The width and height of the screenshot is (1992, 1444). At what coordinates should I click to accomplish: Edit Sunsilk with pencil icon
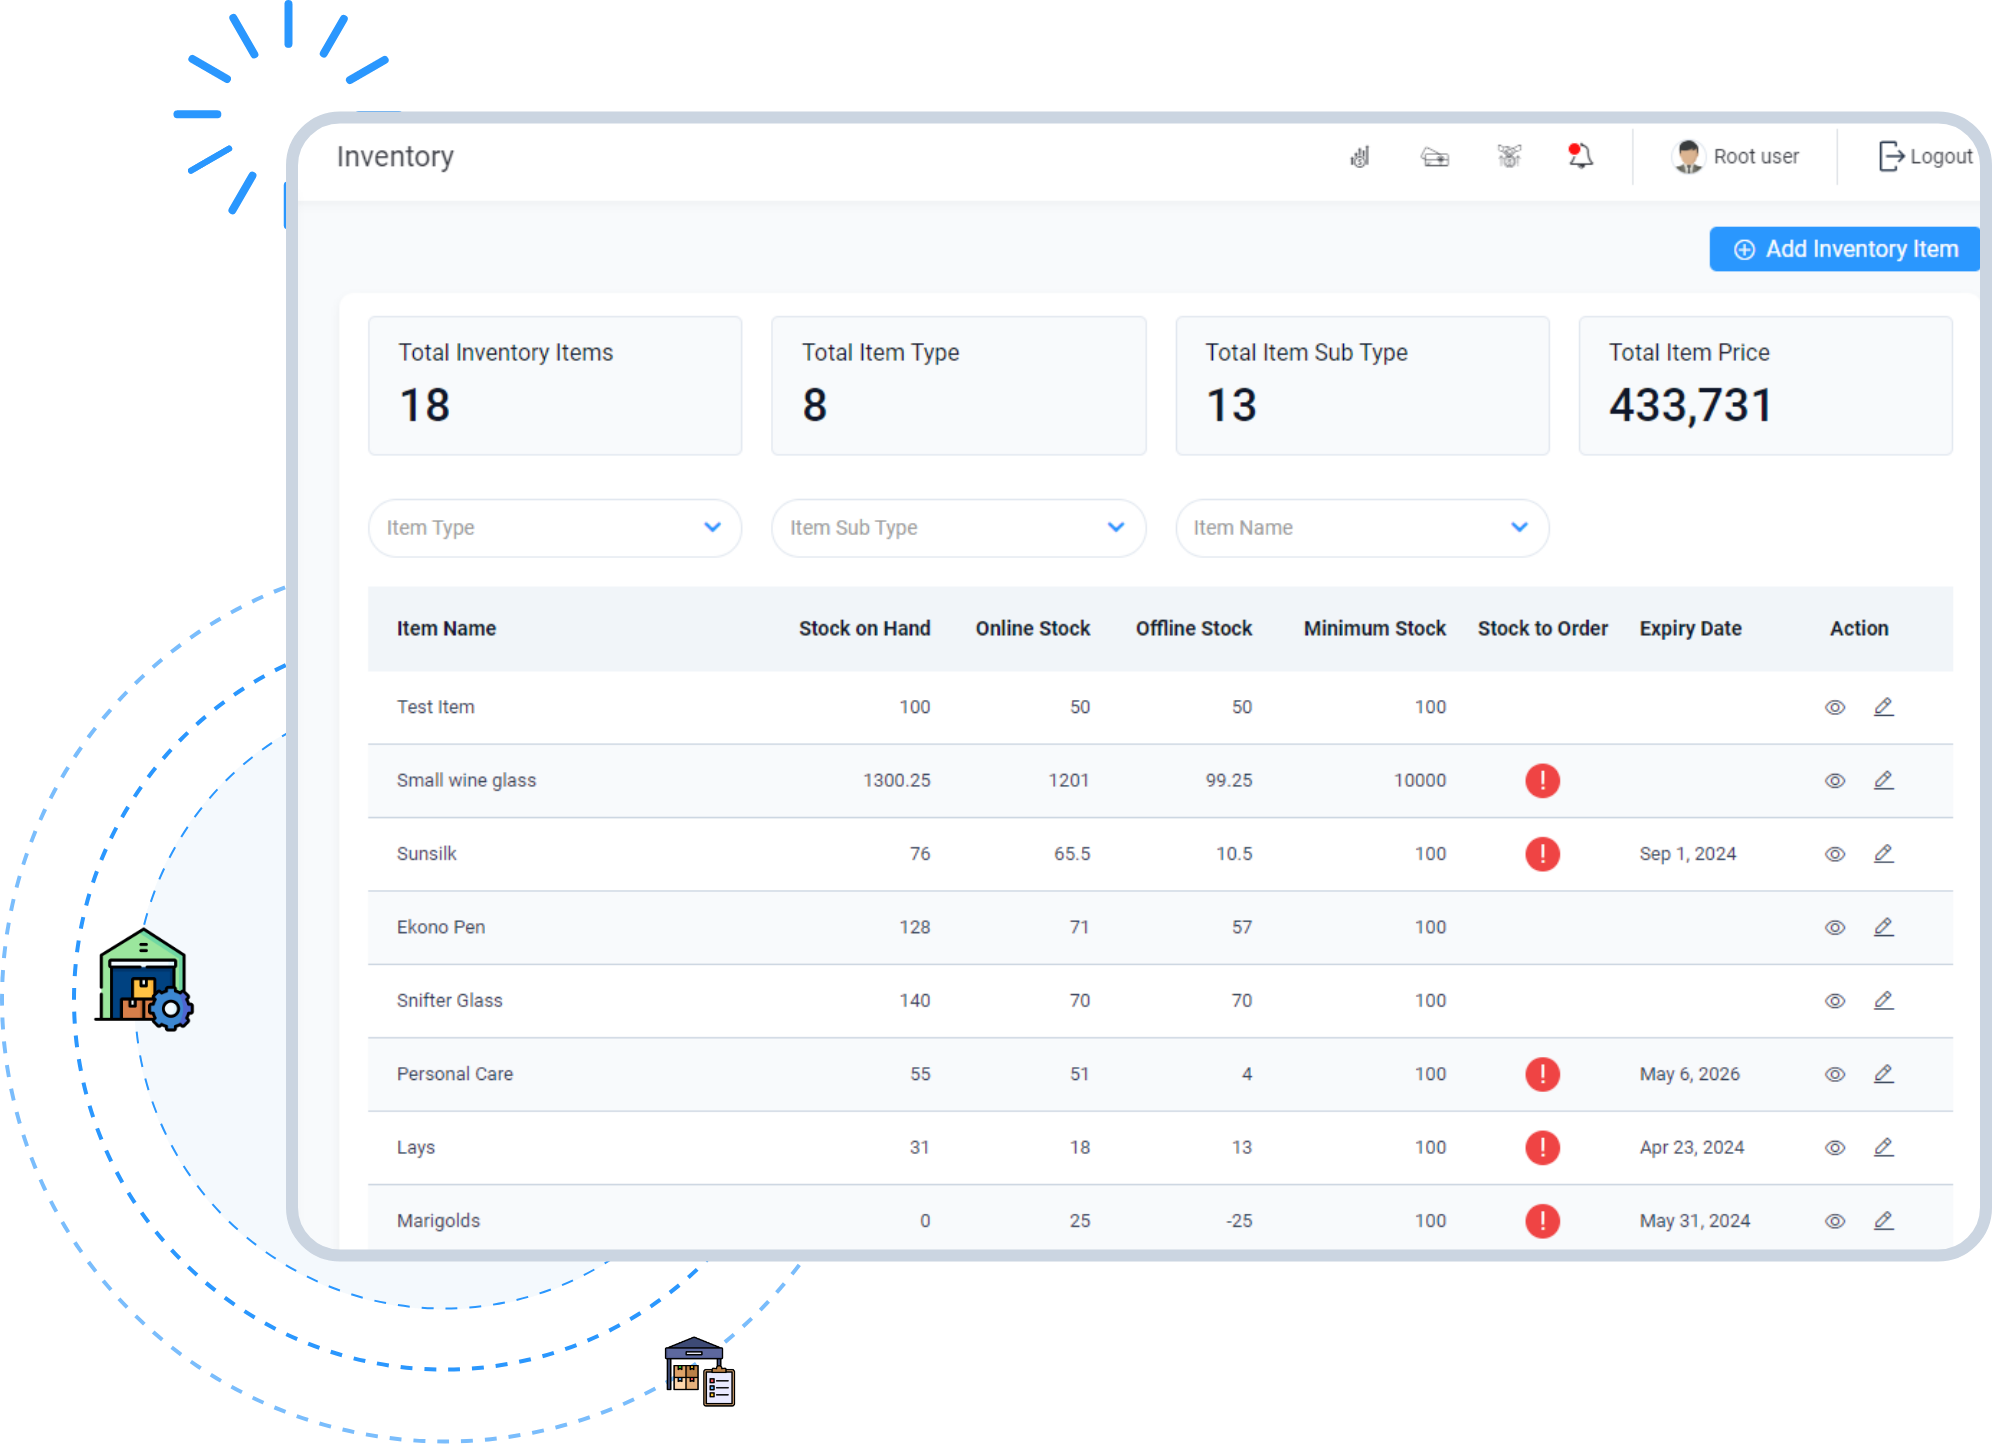click(x=1884, y=854)
